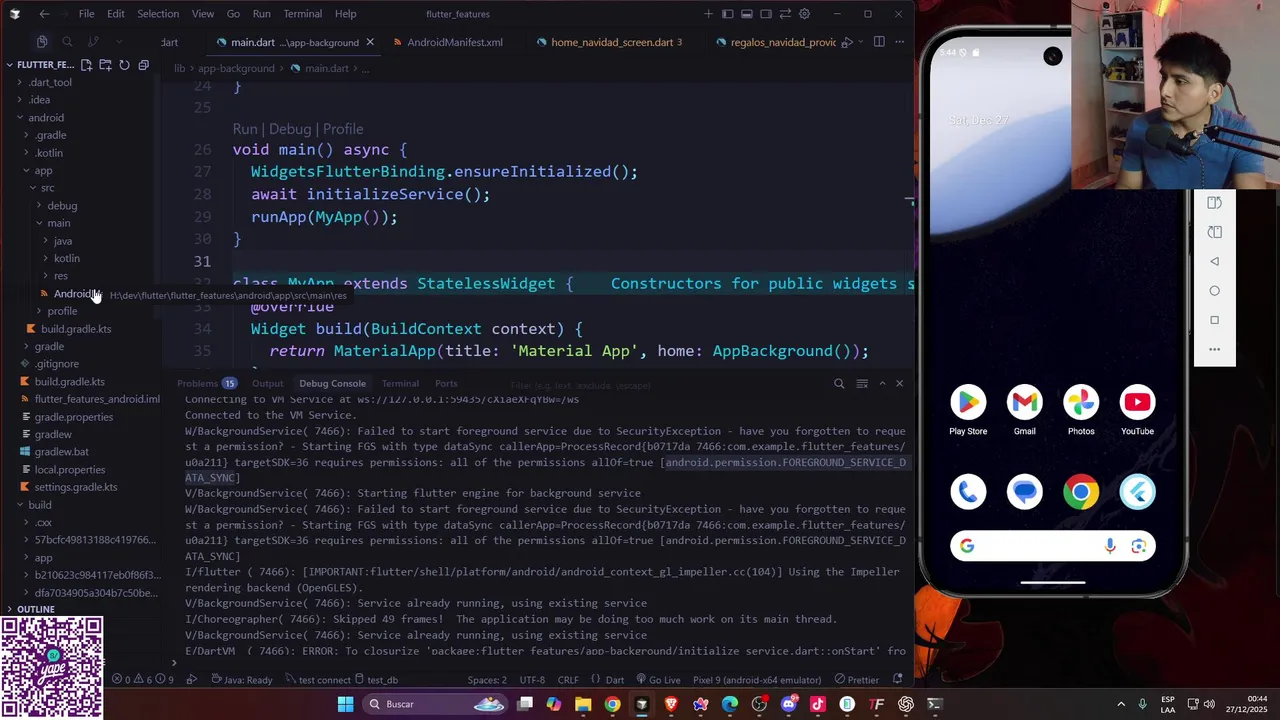Image resolution: width=1280 pixels, height=720 pixels.
Task: Open the Explorer view icon
Action: (x=42, y=42)
